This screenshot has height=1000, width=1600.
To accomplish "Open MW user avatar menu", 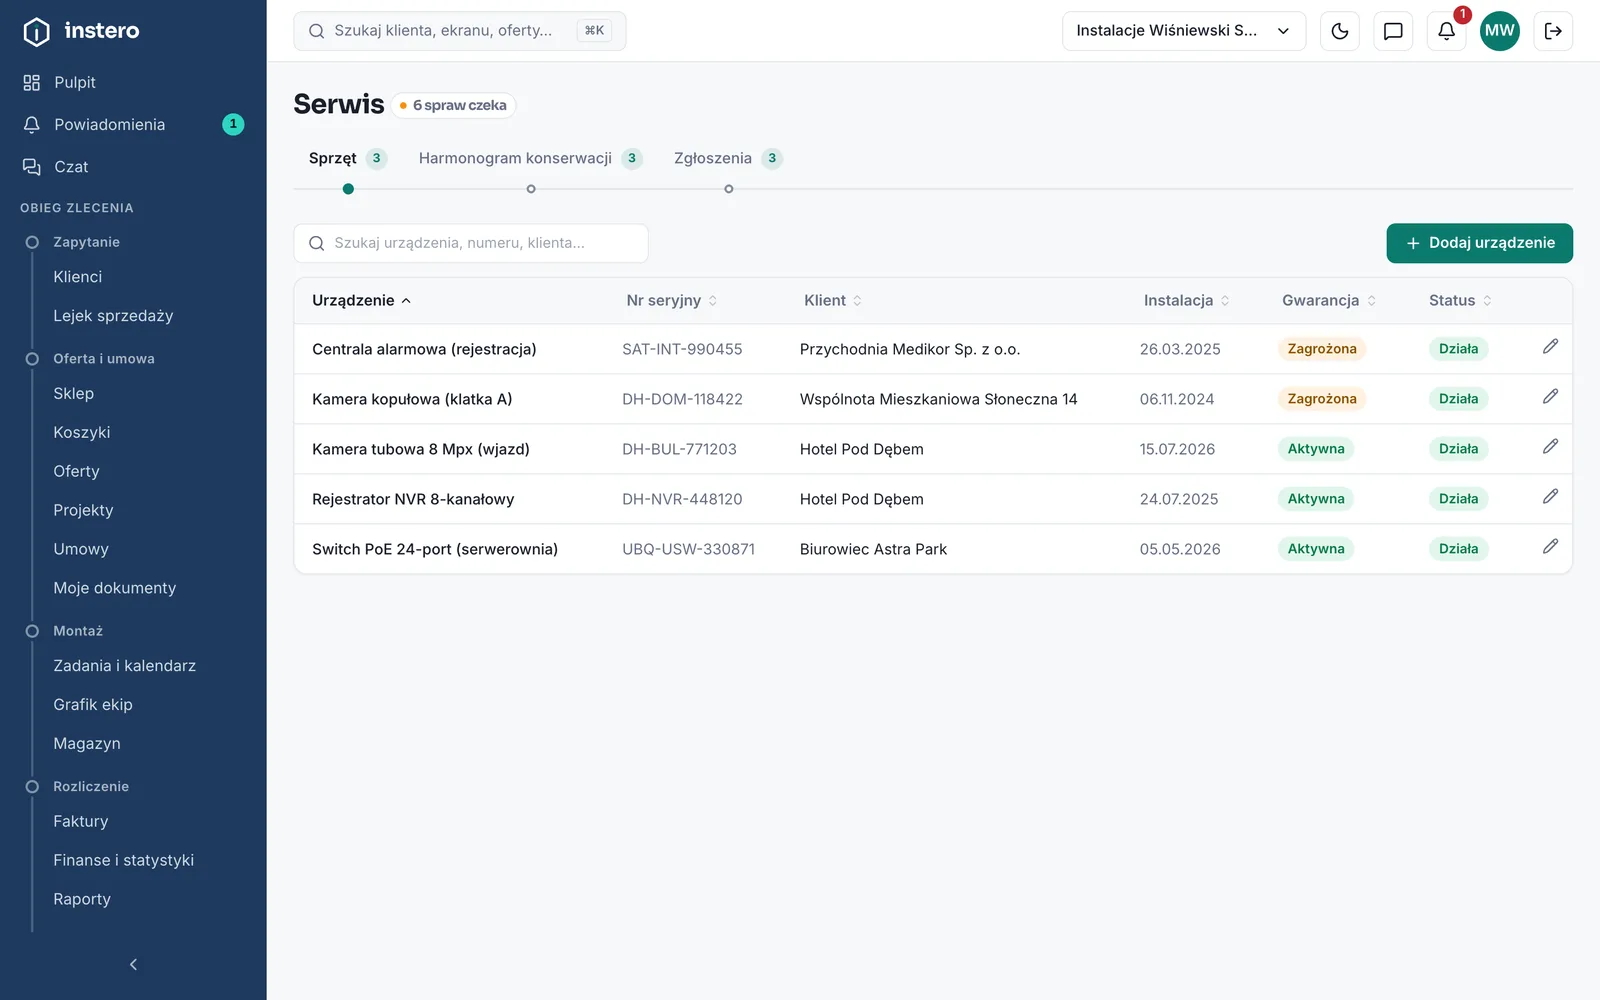I will pyautogui.click(x=1500, y=31).
